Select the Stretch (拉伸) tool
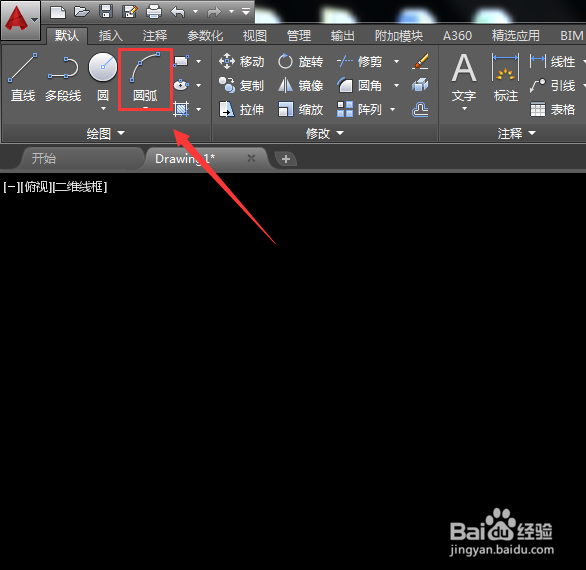This screenshot has height=570, width=586. [242, 110]
